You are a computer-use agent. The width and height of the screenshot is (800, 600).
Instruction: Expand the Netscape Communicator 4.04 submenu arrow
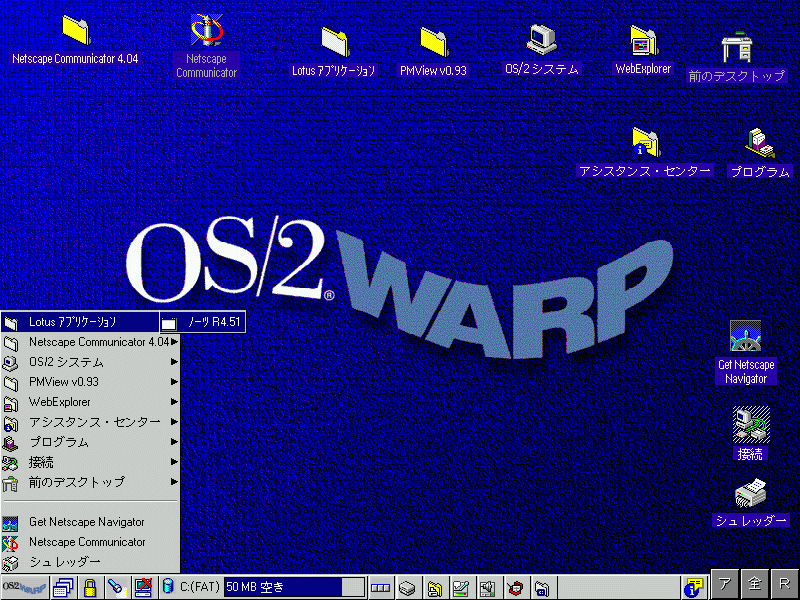[x=174, y=342]
